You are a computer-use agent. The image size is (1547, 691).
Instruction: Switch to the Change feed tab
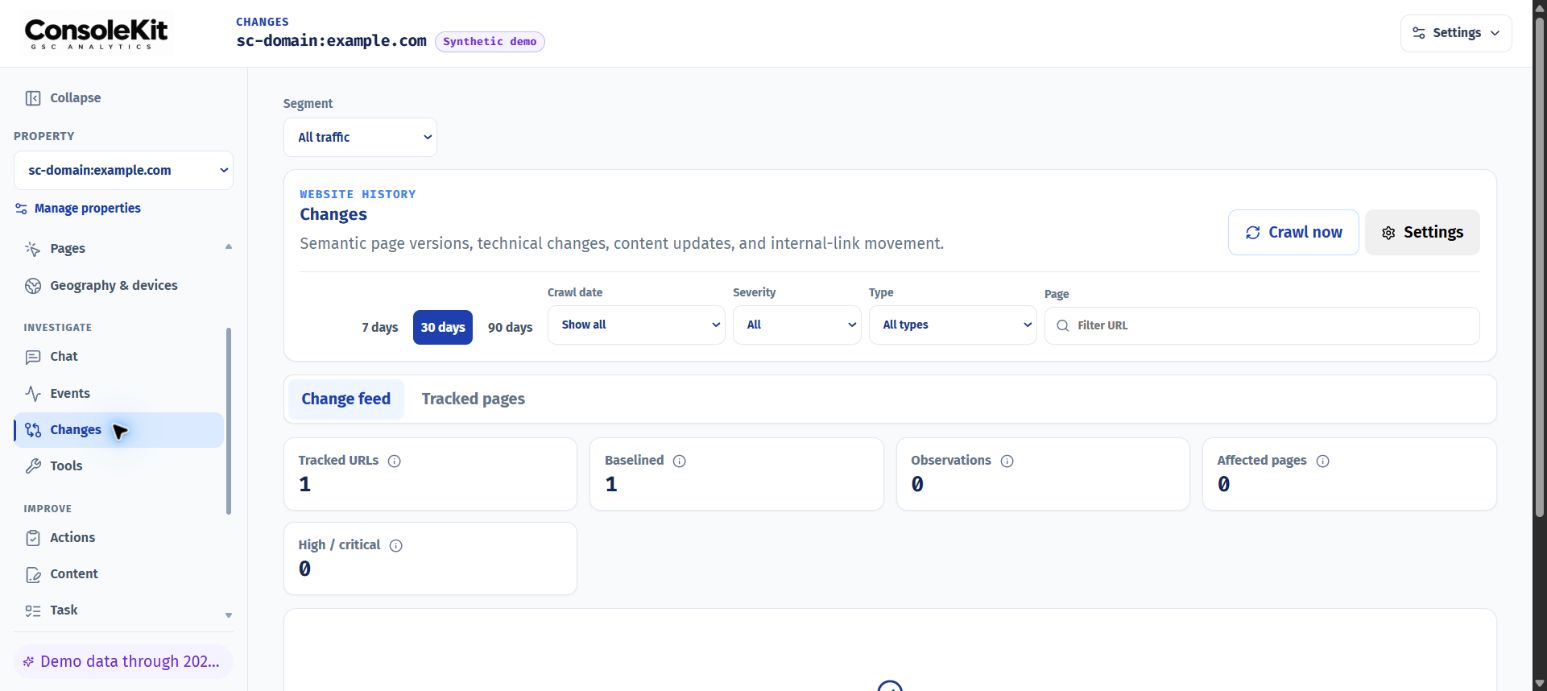click(x=346, y=399)
